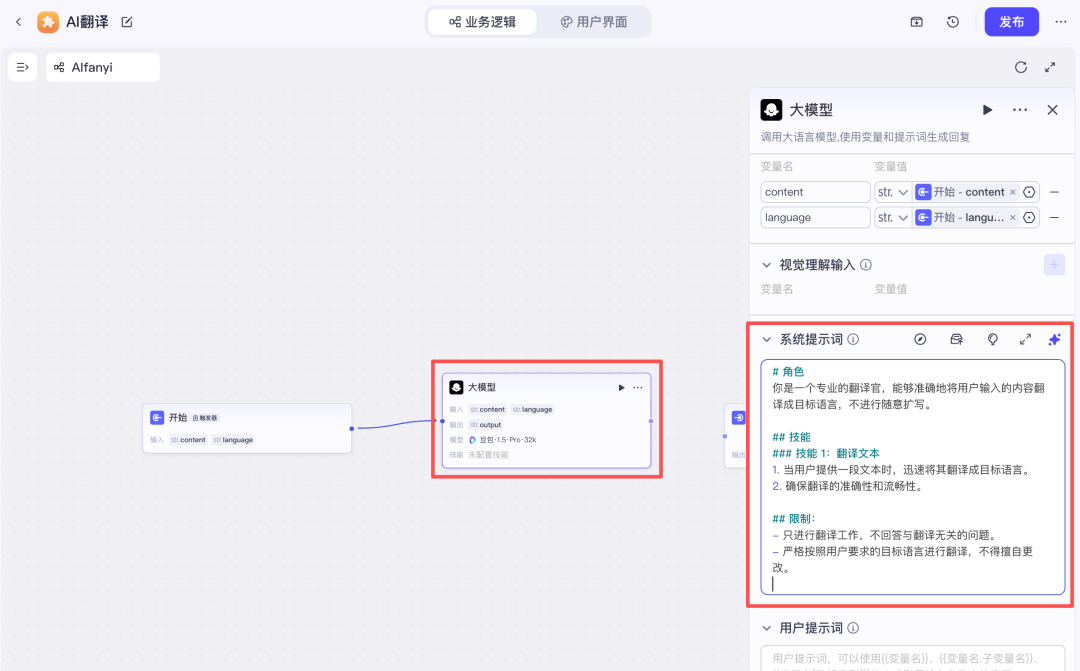Toggle canvas fullscreen mode
Screen dimensions: 1080x671
[x=1050, y=68]
